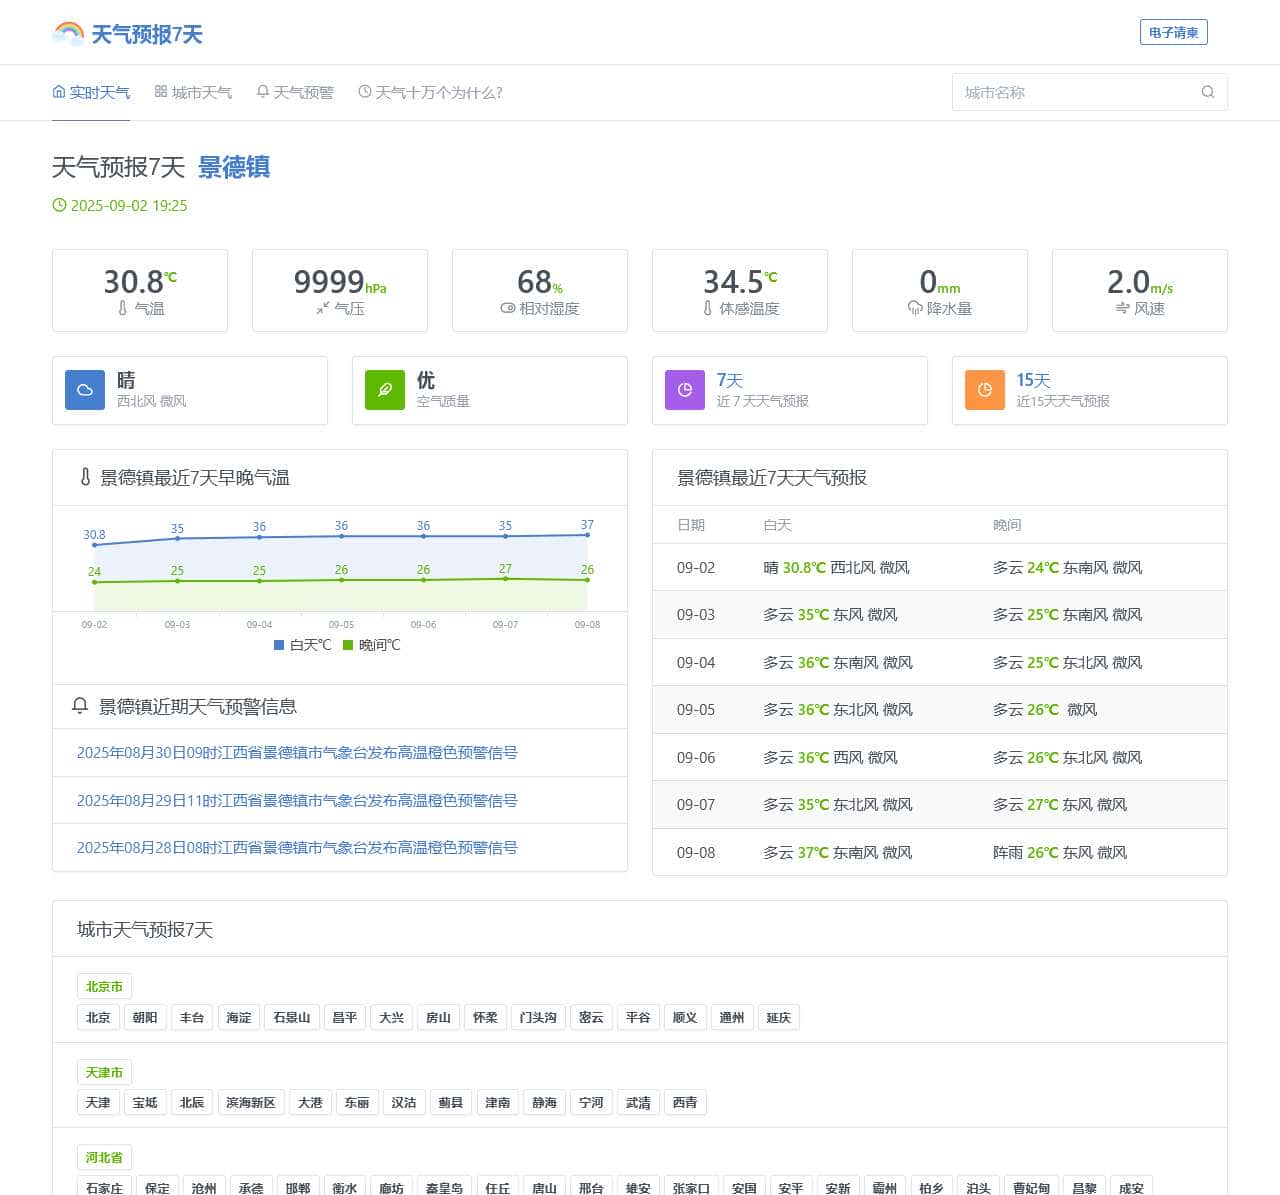Click the bell icon beside 天气预警信息

[x=80, y=706]
